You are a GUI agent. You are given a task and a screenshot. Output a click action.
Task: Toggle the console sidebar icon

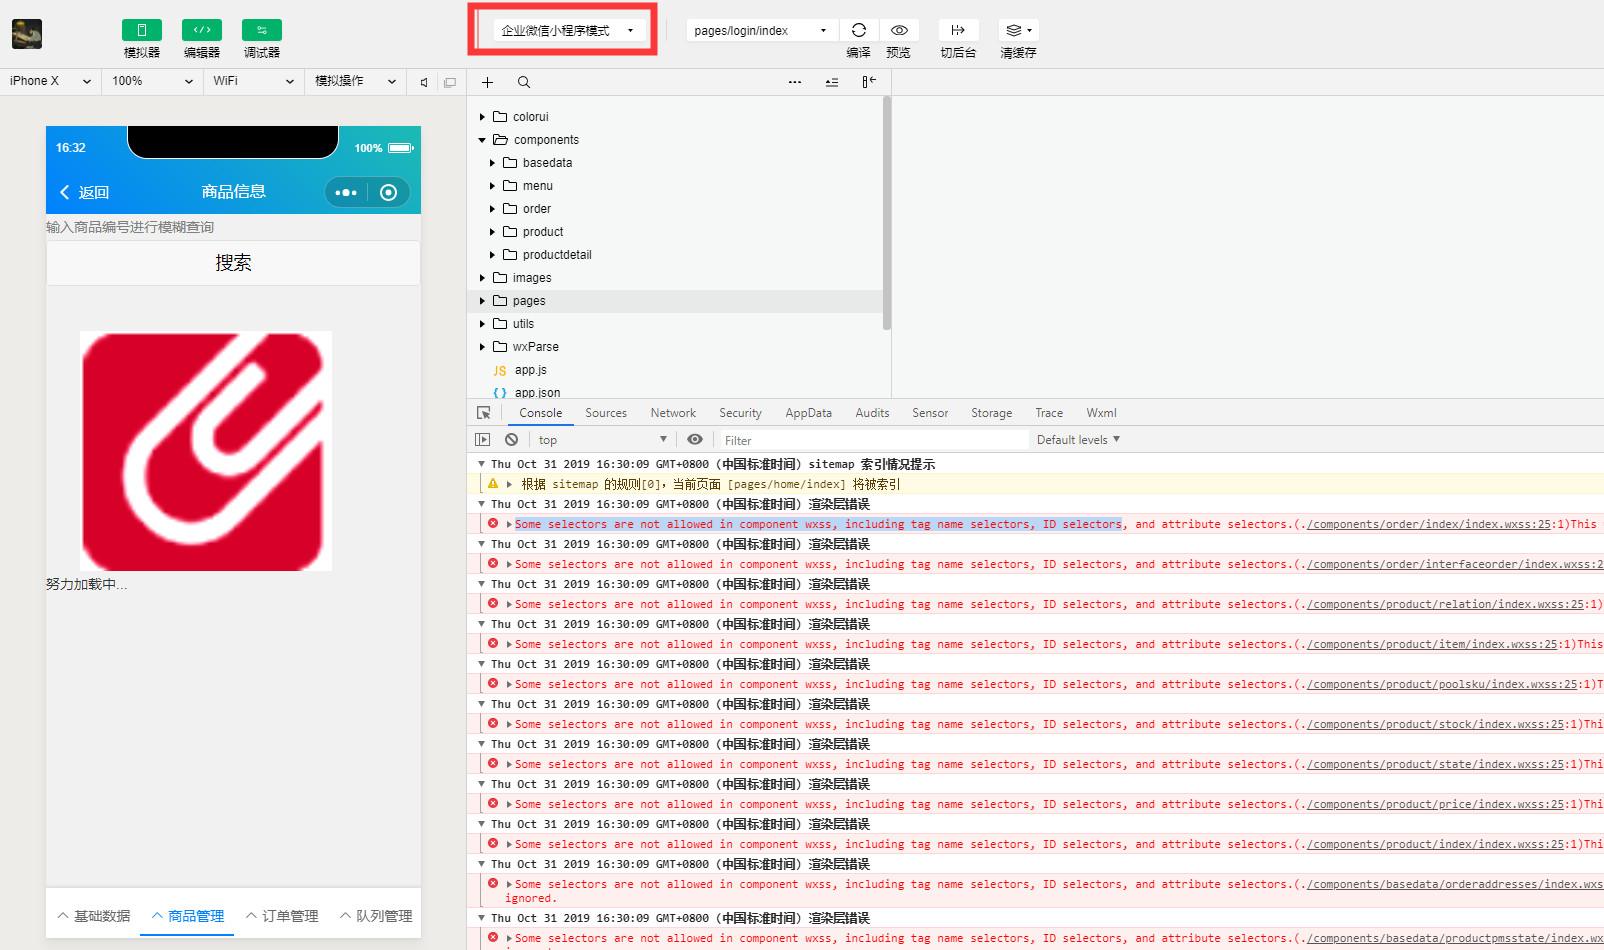coord(483,440)
